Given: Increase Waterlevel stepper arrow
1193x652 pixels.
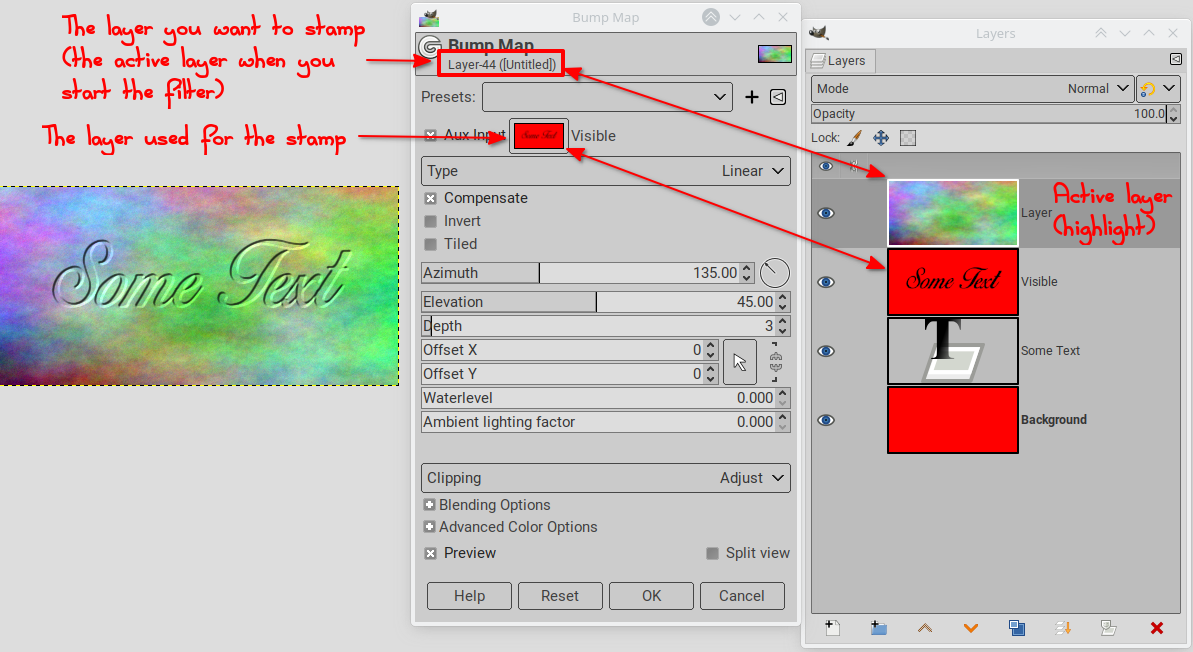Looking at the screenshot, I should [783, 393].
